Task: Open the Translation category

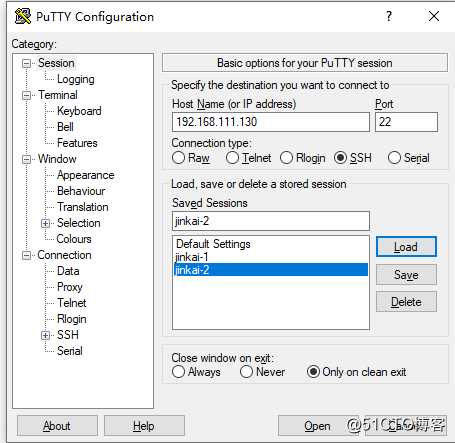Action: click(x=83, y=207)
